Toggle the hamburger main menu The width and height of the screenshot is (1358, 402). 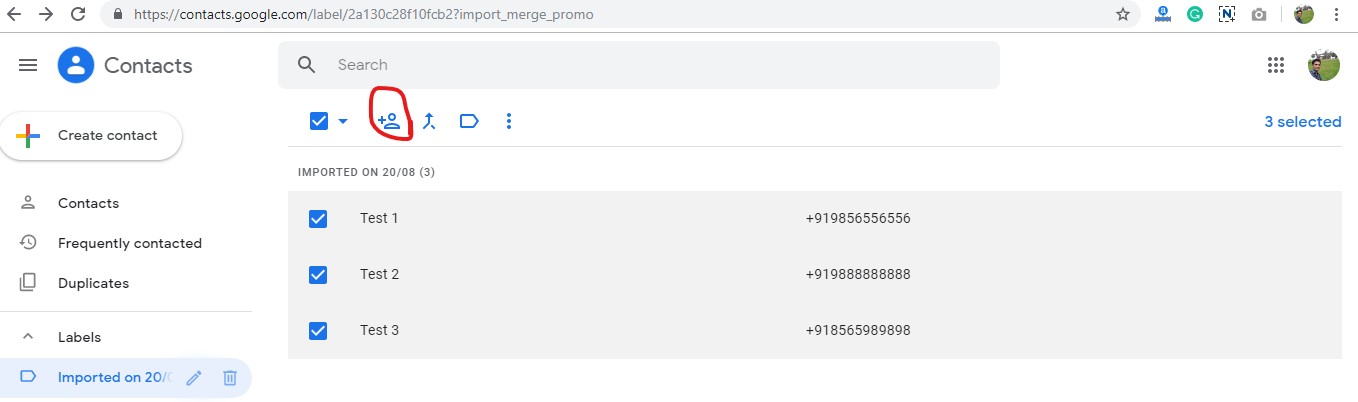tap(28, 65)
